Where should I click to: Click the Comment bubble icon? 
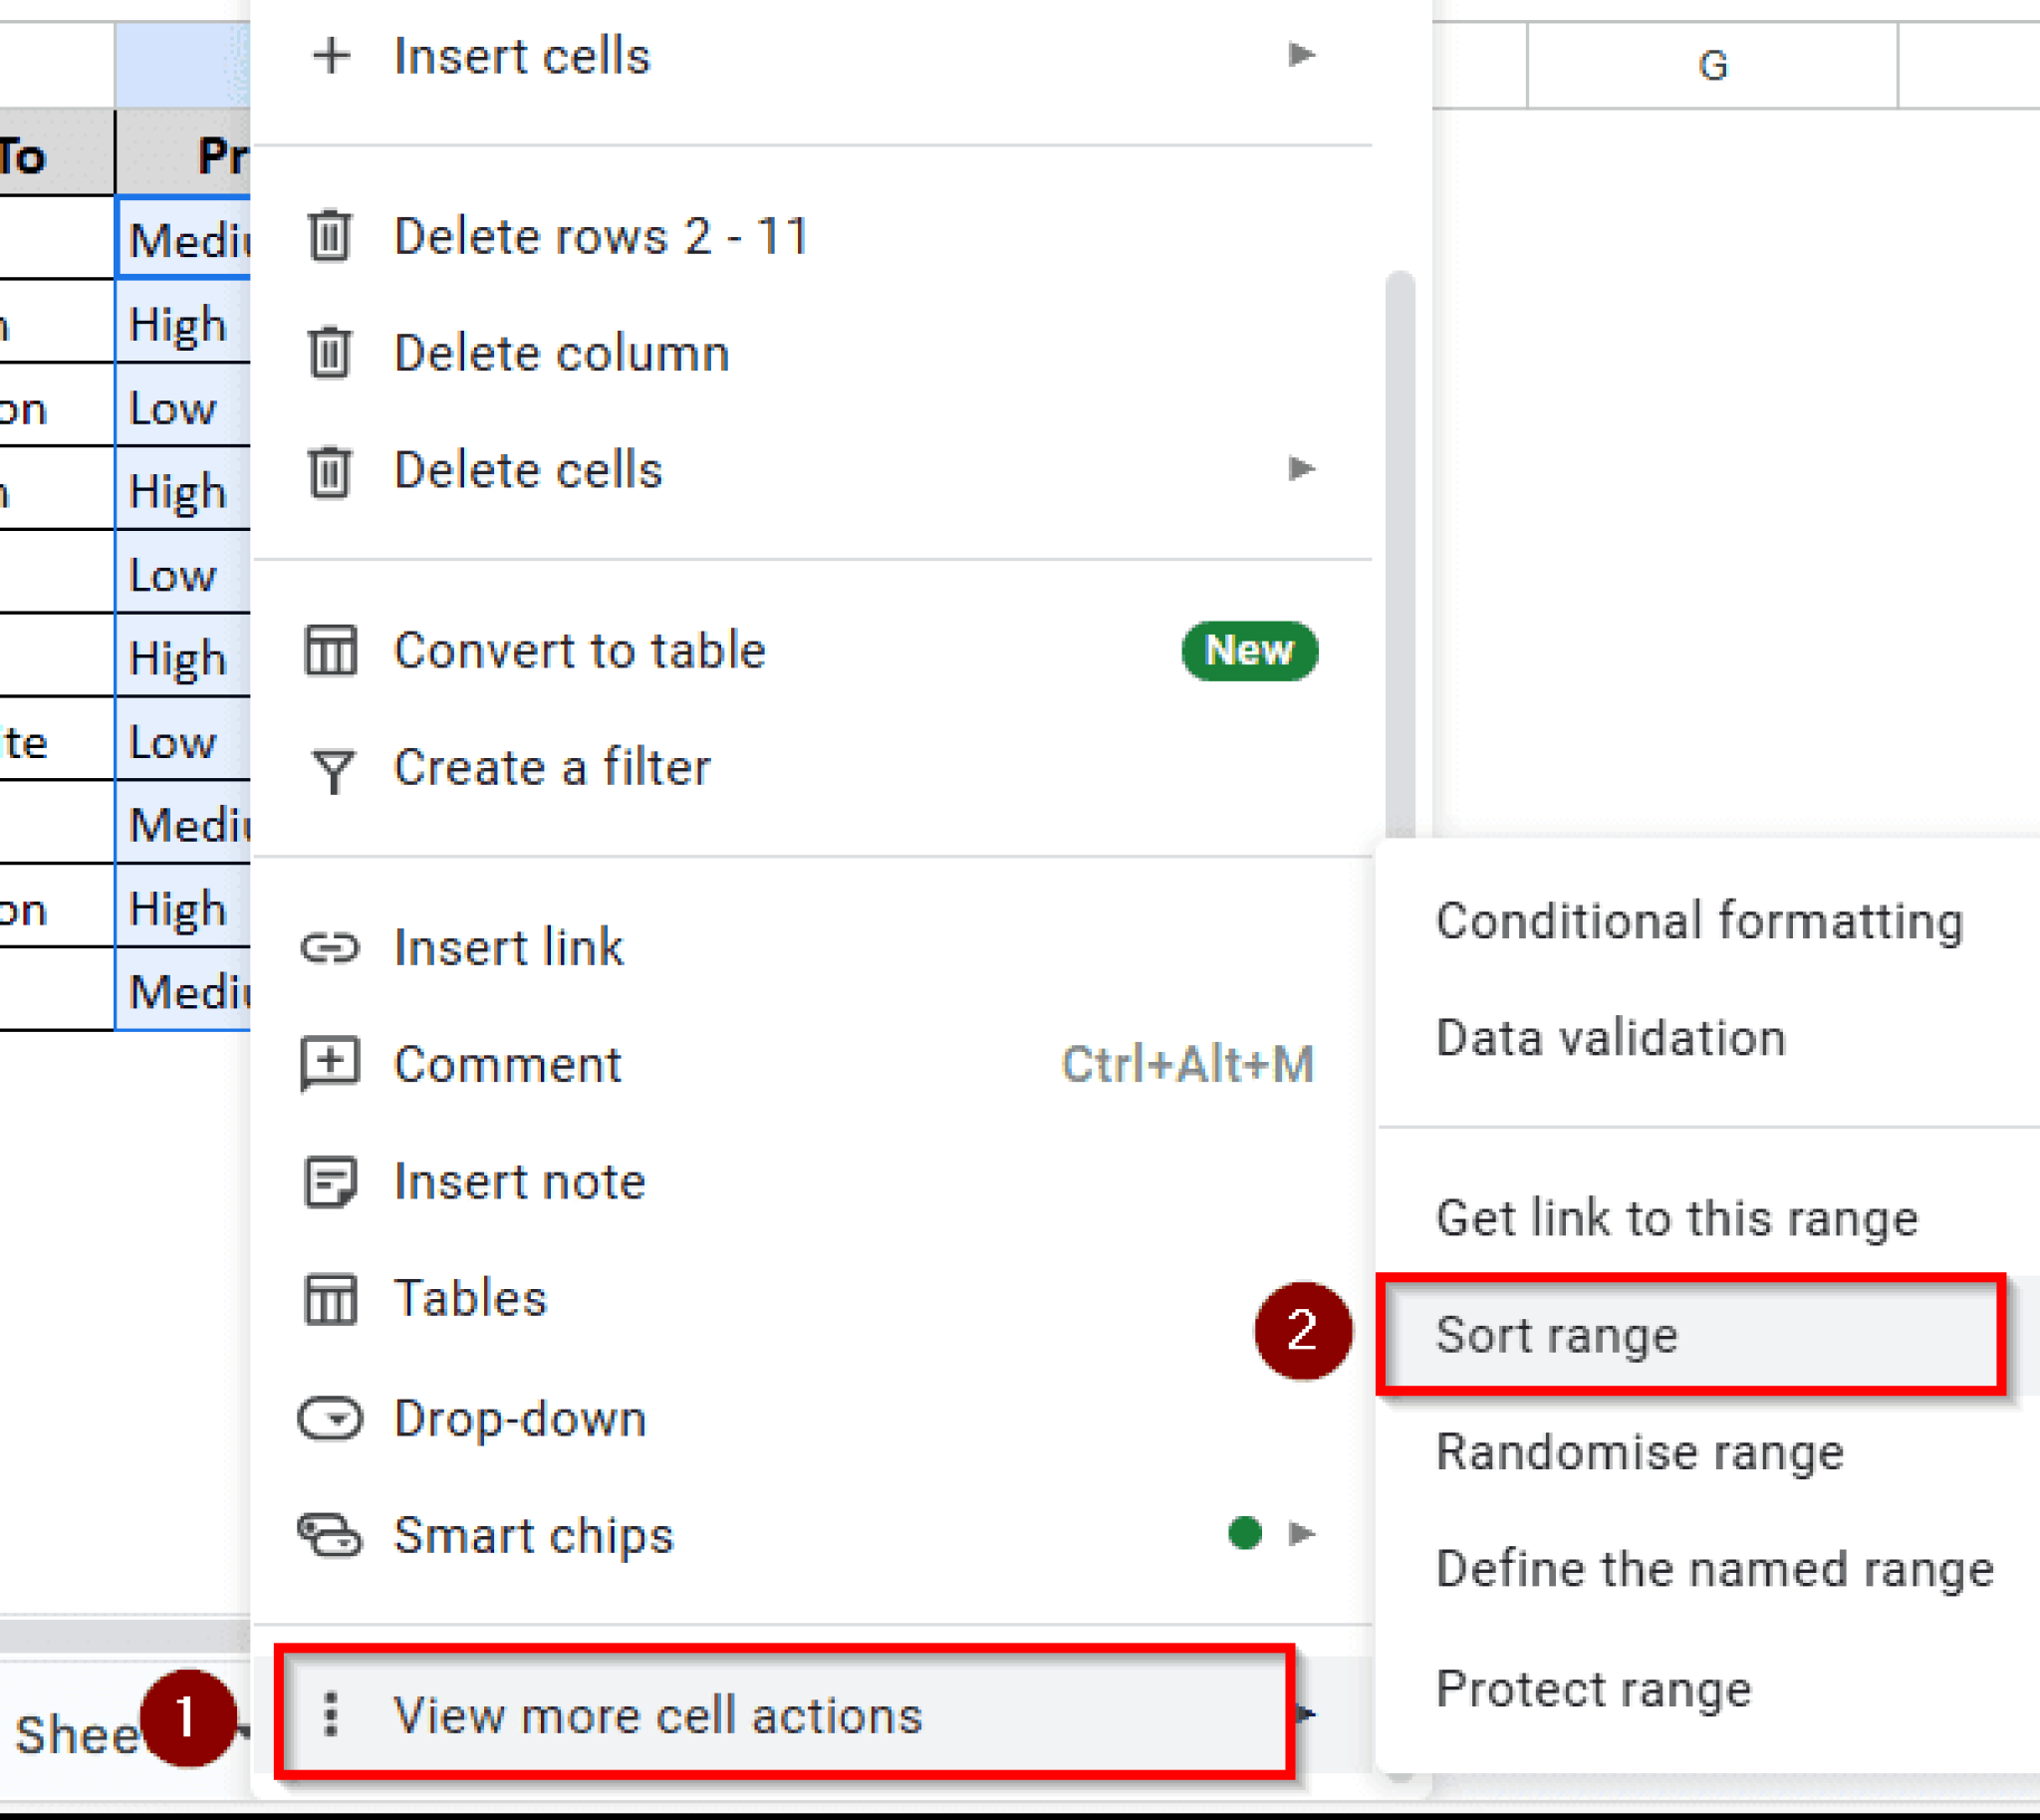(x=331, y=1064)
